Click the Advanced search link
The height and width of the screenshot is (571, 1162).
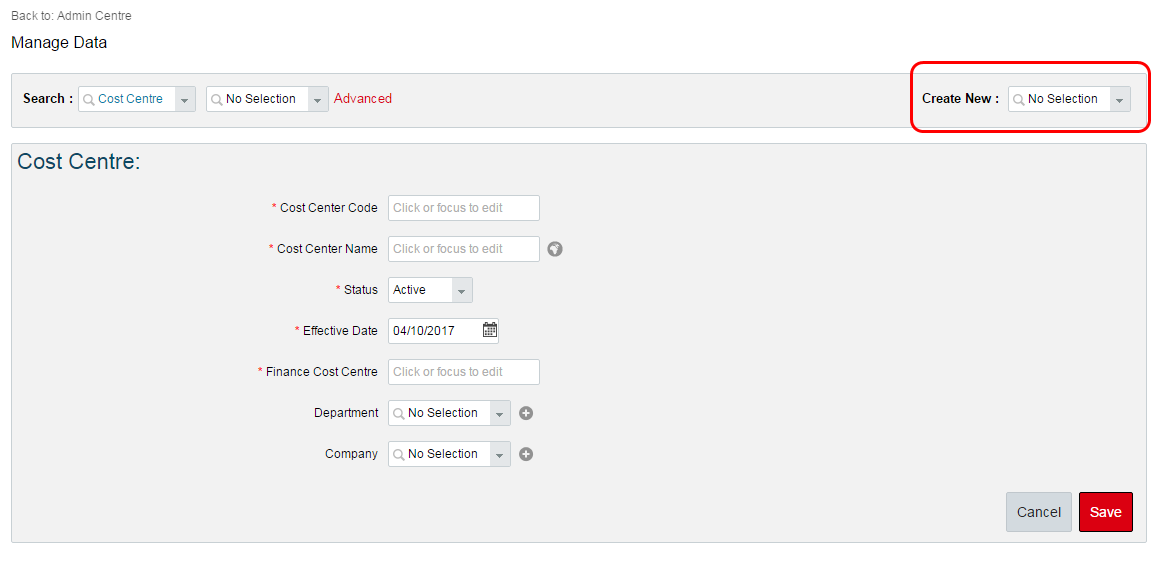pyautogui.click(x=363, y=98)
